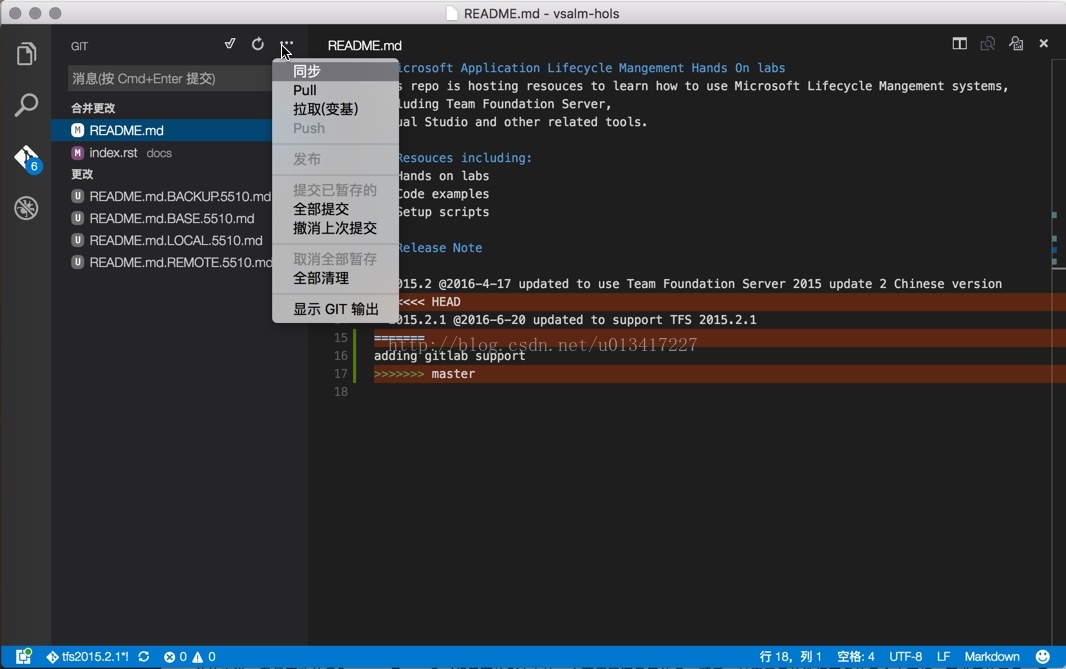Click the feedback smiley icon
This screenshot has height=669, width=1066.
[1042, 657]
